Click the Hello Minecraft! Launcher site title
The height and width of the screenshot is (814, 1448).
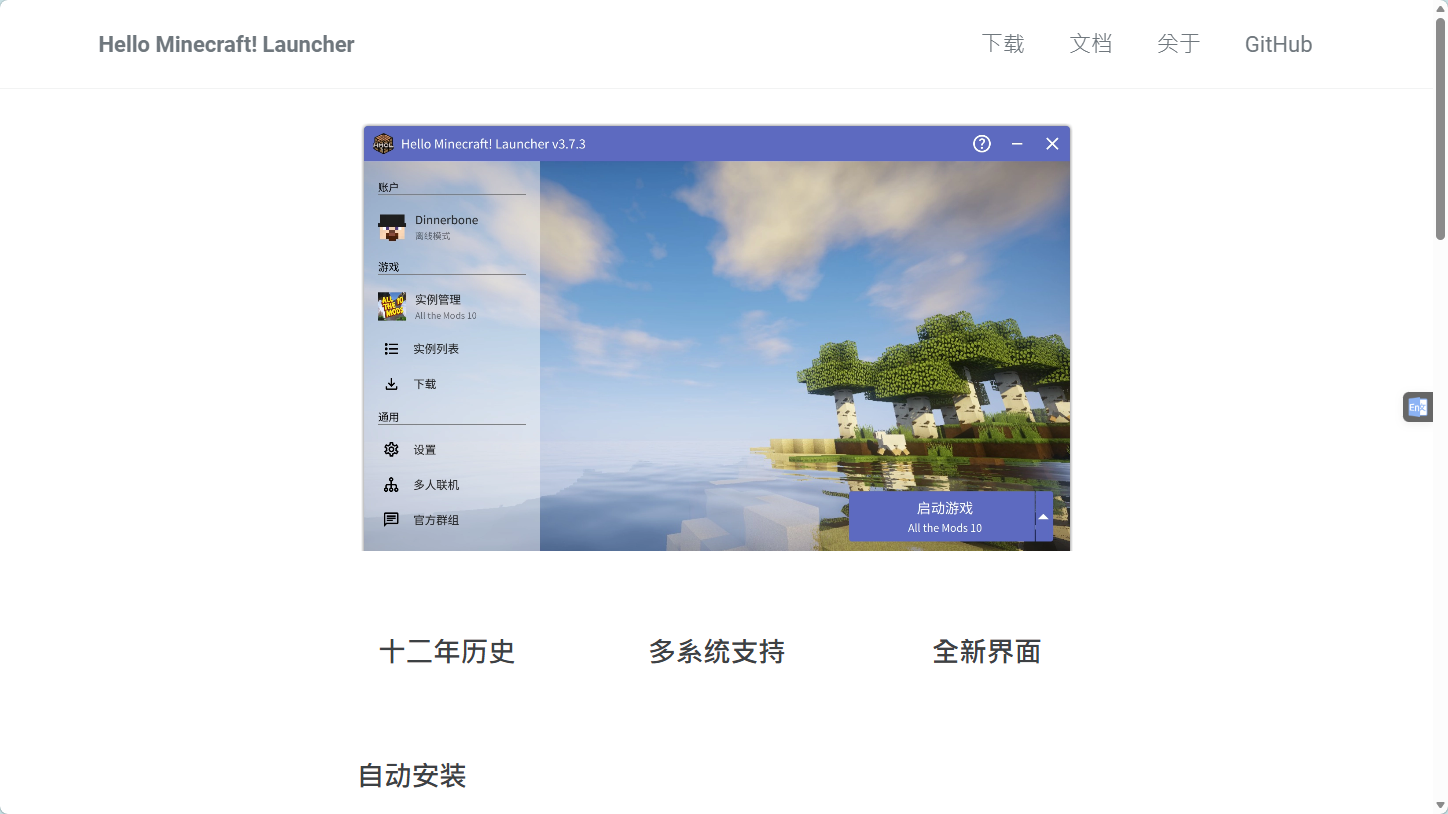tap(226, 44)
